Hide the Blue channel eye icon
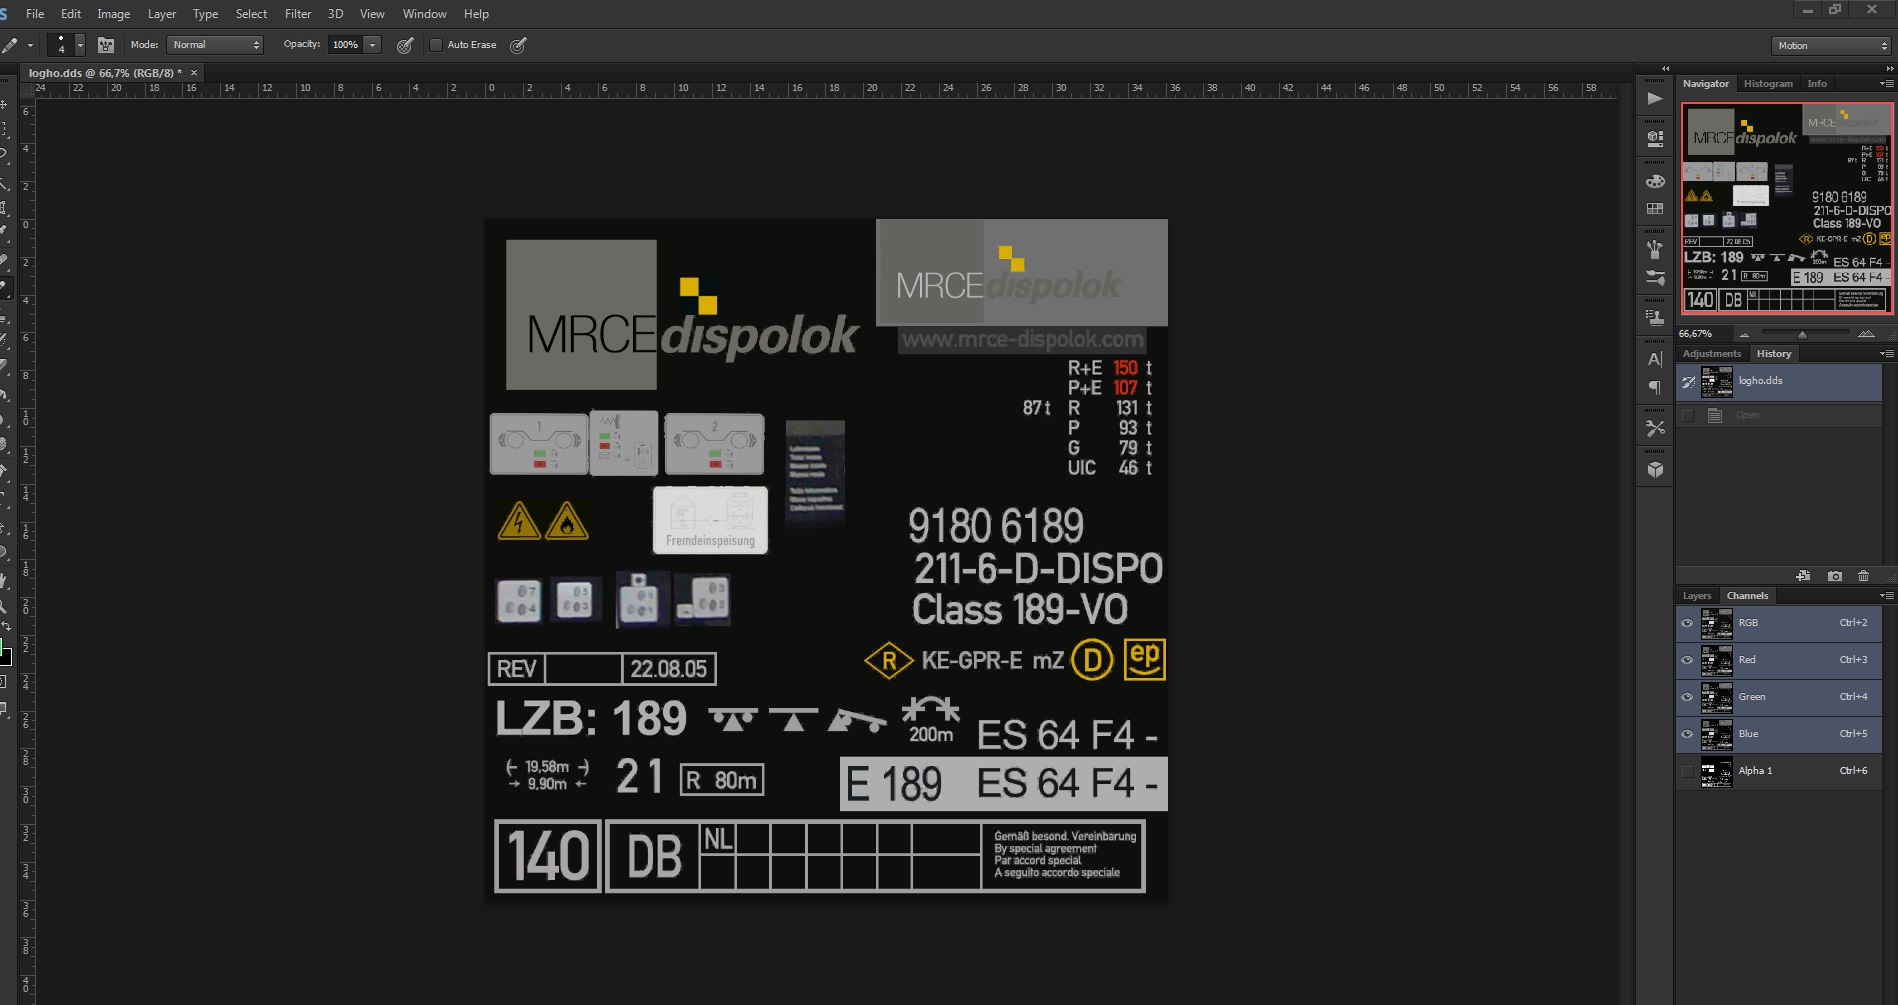 1687,734
